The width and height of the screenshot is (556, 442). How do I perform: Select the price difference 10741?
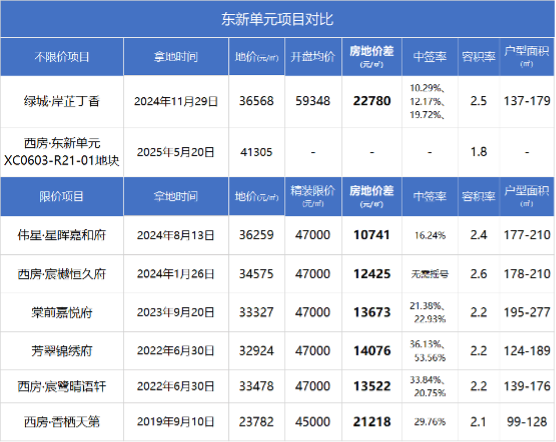pyautogui.click(x=372, y=235)
